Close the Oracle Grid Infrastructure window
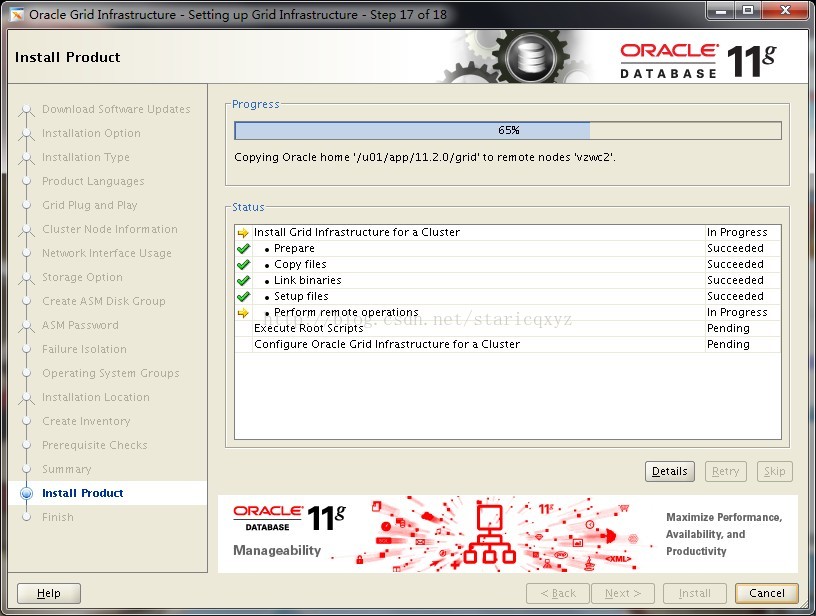 click(785, 10)
